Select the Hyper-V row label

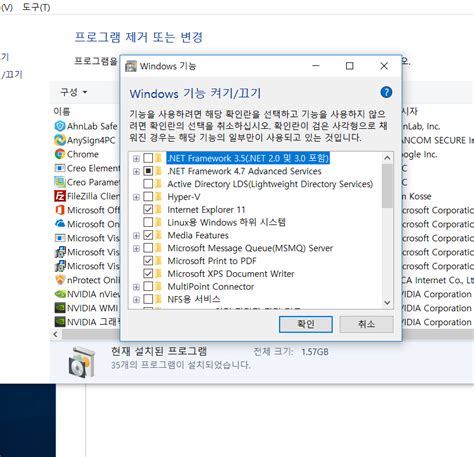click(x=184, y=197)
